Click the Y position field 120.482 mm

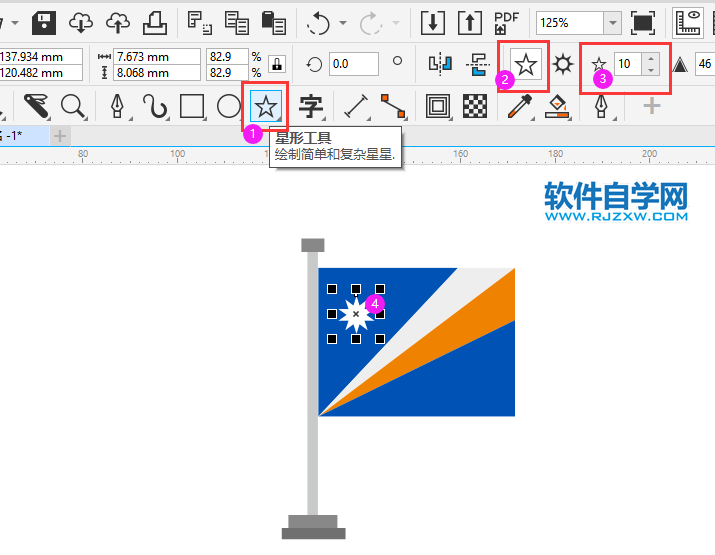[x=41, y=73]
